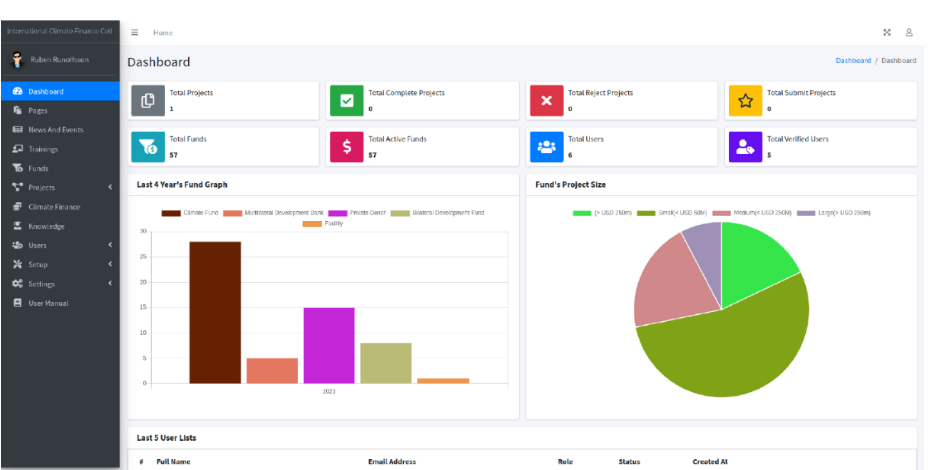Open Climate Finance menu item

(x=60, y=207)
